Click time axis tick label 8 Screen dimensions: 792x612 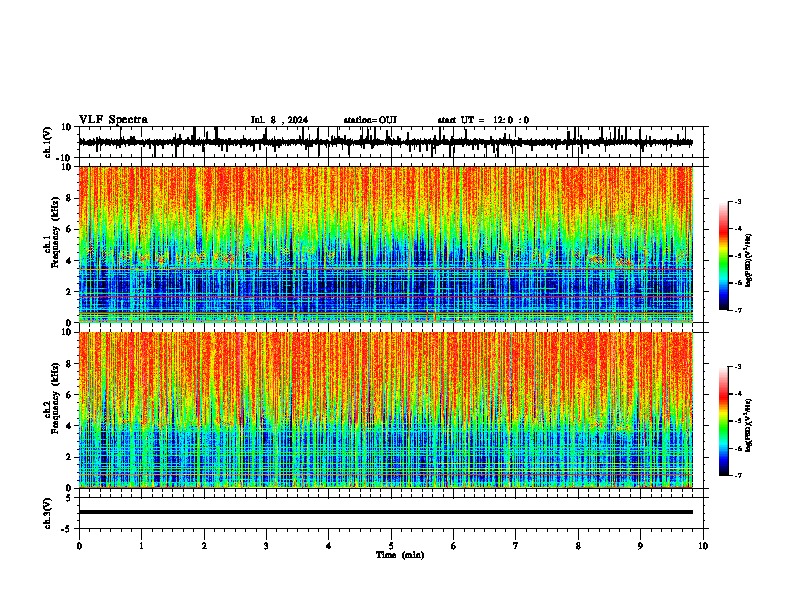[x=578, y=546]
